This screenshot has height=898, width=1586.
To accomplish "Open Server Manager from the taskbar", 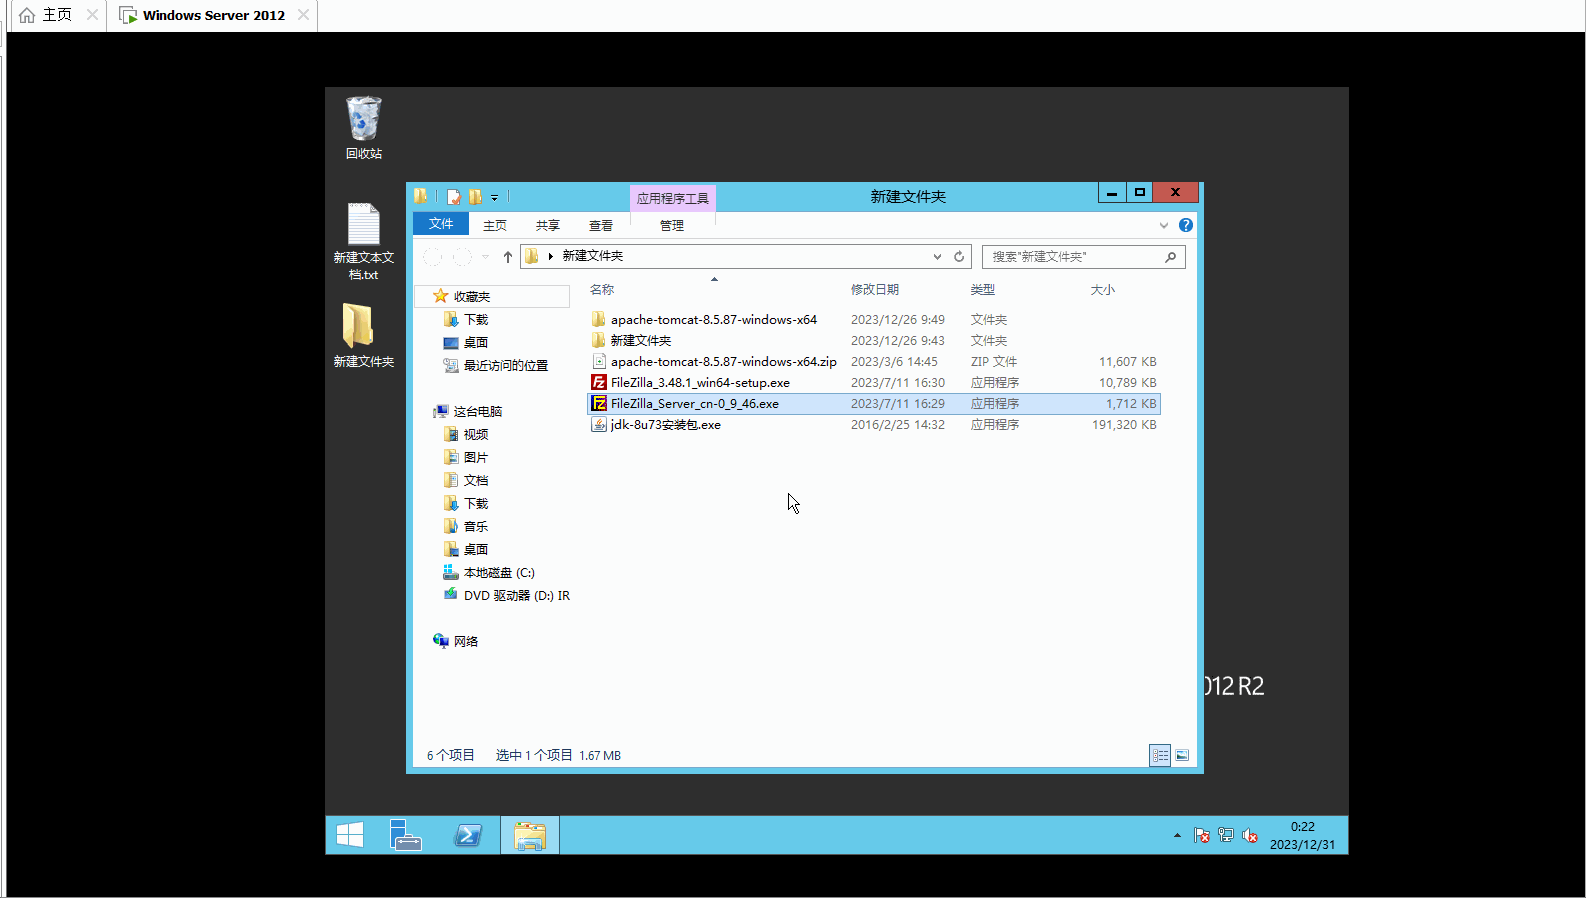I will click(405, 835).
